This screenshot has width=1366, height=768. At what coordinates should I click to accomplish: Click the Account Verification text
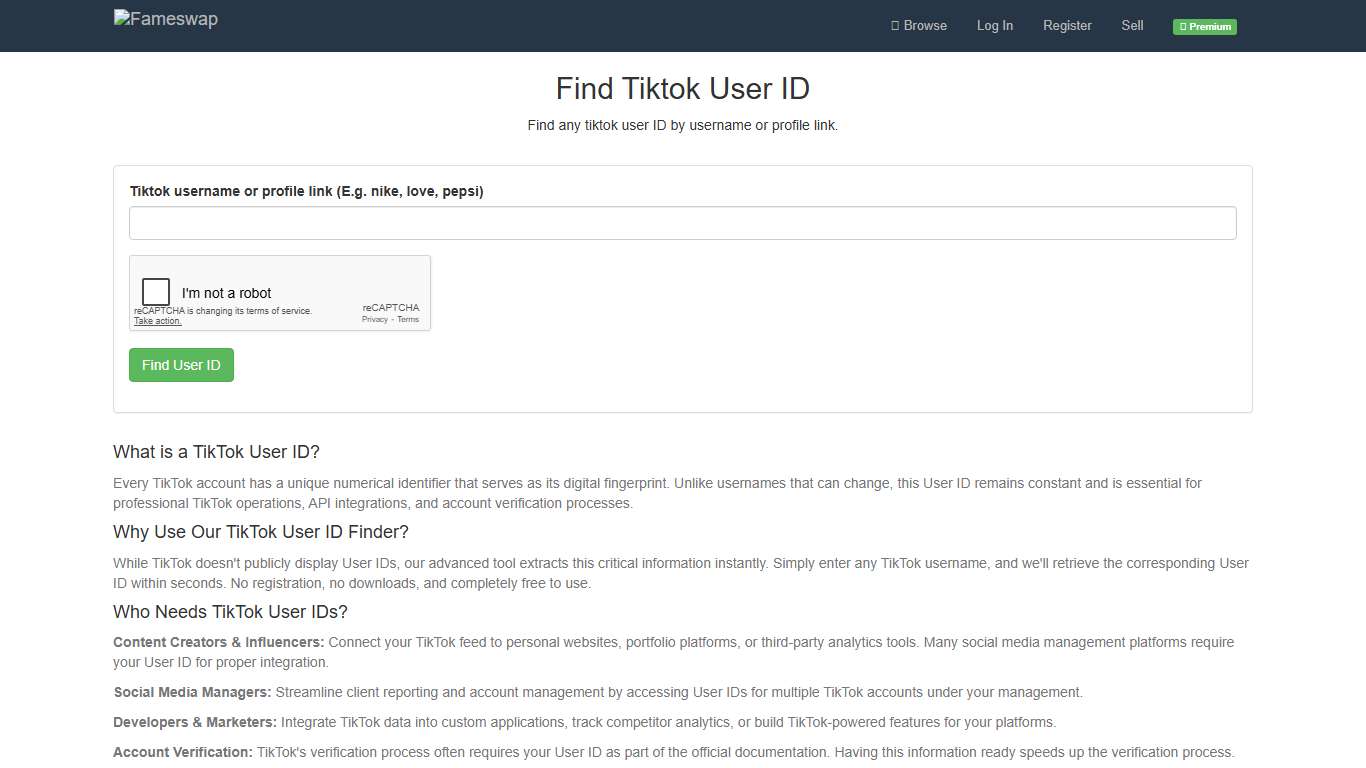pyautogui.click(x=183, y=752)
